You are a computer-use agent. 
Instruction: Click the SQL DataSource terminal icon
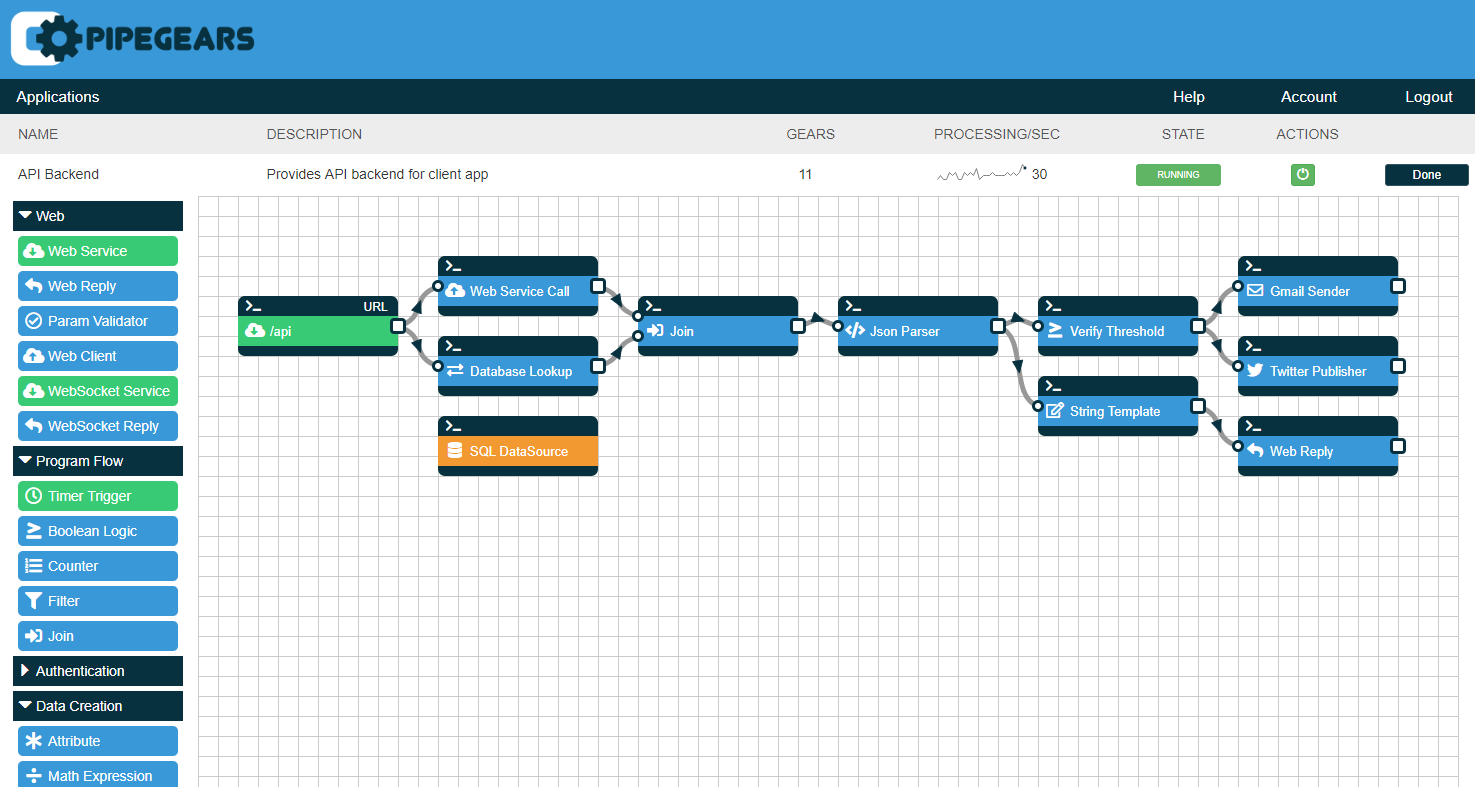(453, 426)
